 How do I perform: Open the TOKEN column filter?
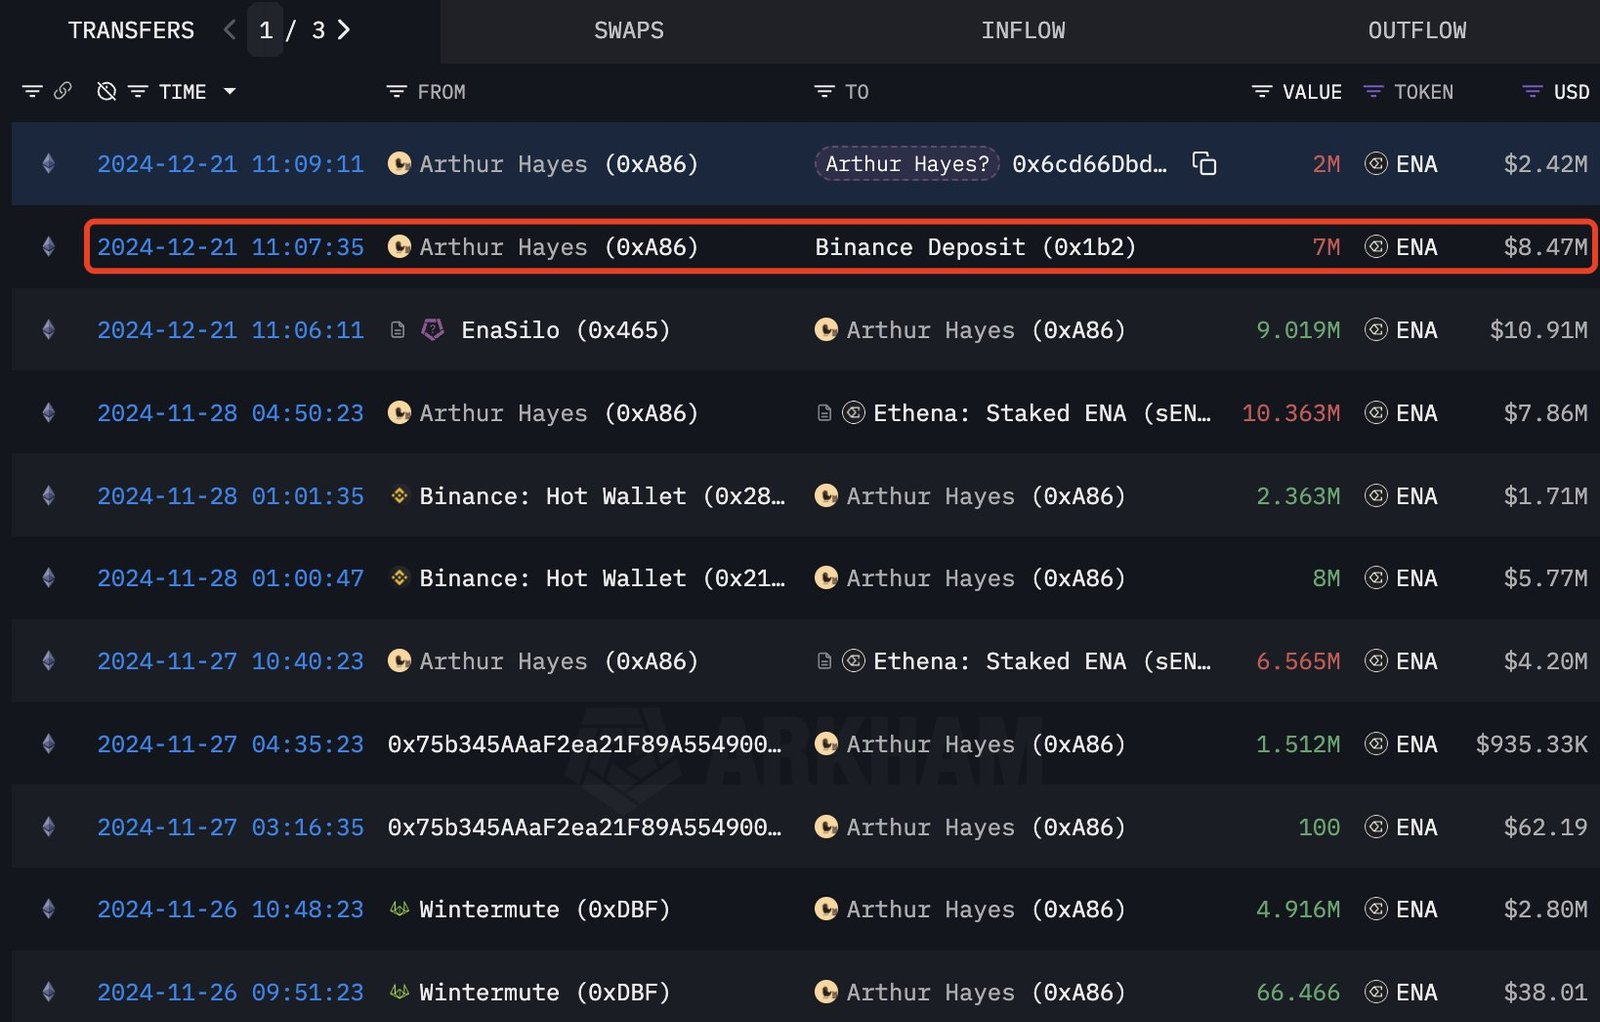point(1374,91)
